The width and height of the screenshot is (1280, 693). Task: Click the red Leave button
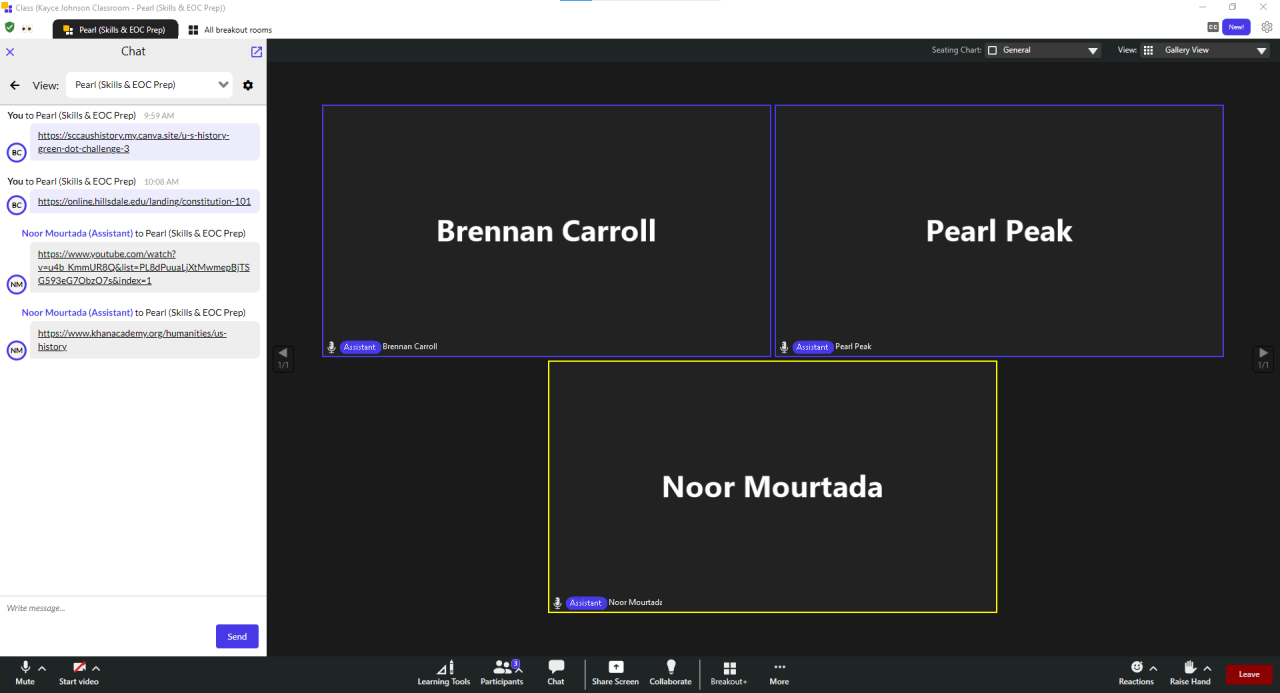click(1249, 674)
